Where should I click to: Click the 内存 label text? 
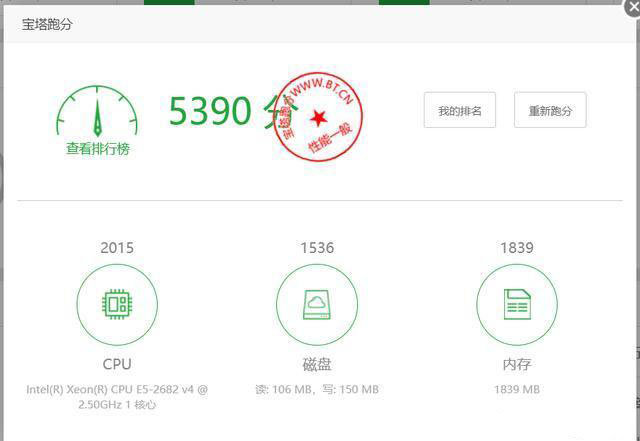point(517,364)
